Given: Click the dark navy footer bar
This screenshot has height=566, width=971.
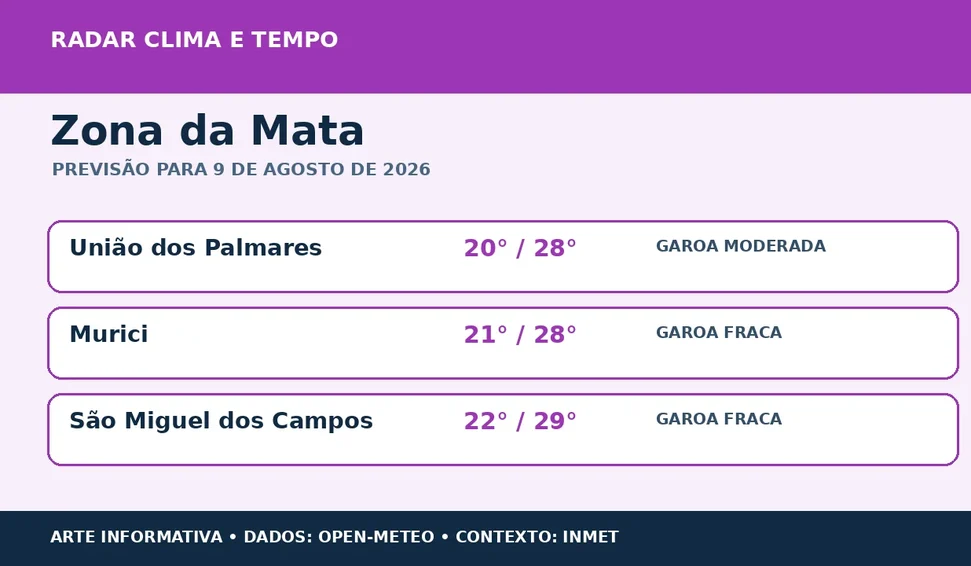Looking at the screenshot, I should tap(486, 539).
